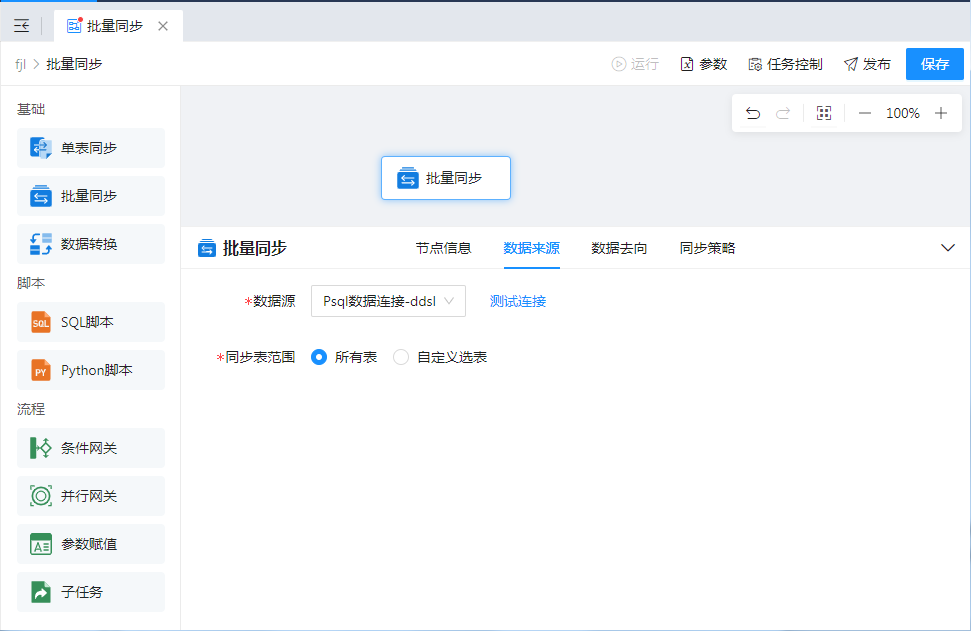Click the fit-to-canvas icon in zoom toolbar
This screenshot has width=971, height=631.
pos(824,114)
